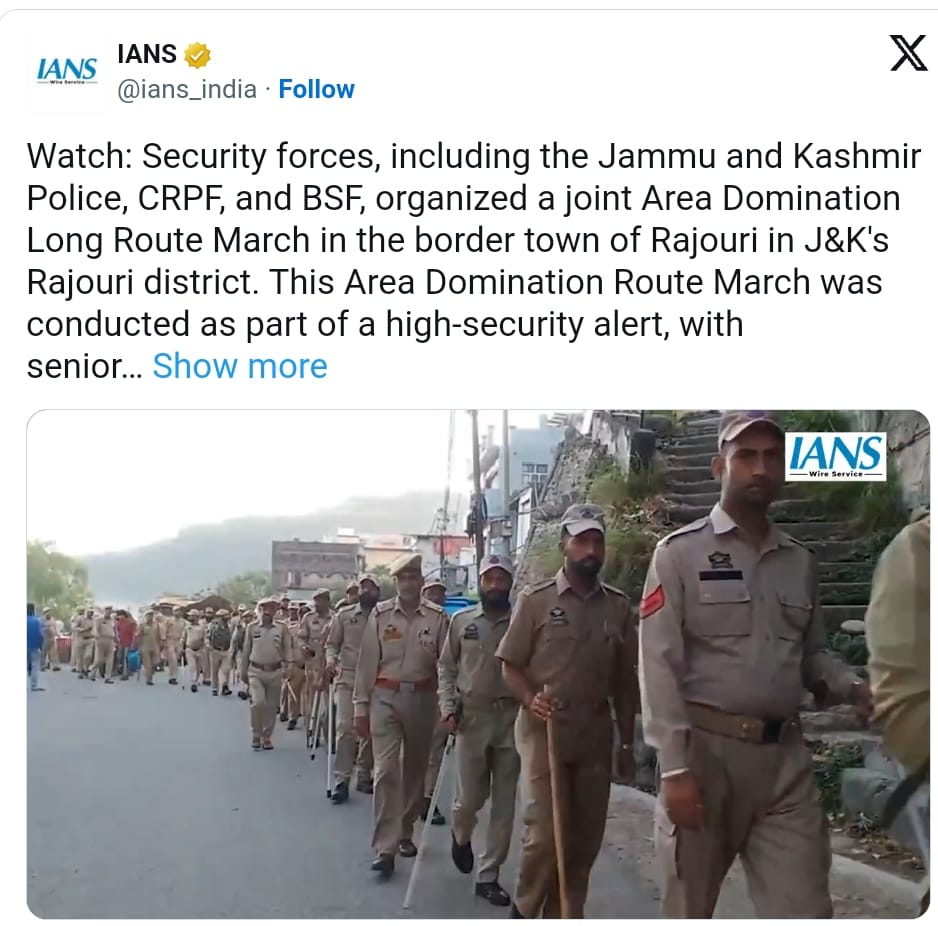Open the IANS profile avatar logo
The width and height of the screenshot is (938, 926).
click(x=66, y=72)
